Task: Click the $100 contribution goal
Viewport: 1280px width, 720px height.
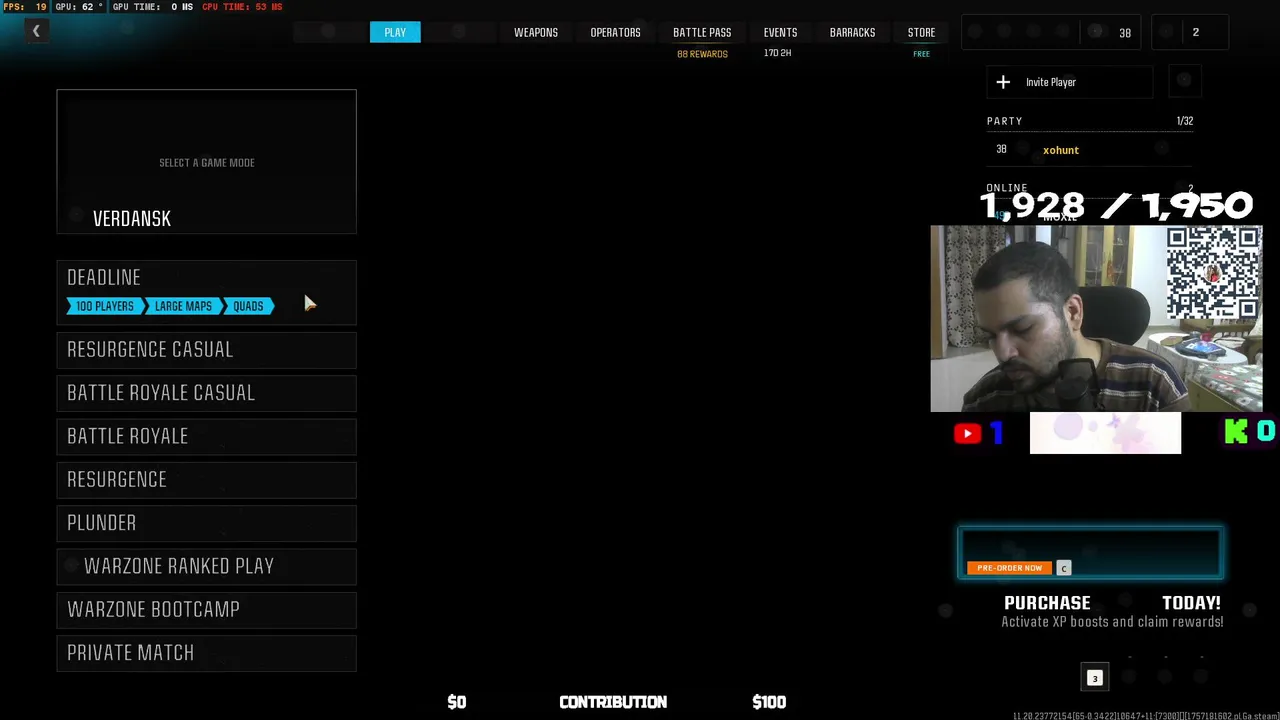Action: coord(769,702)
